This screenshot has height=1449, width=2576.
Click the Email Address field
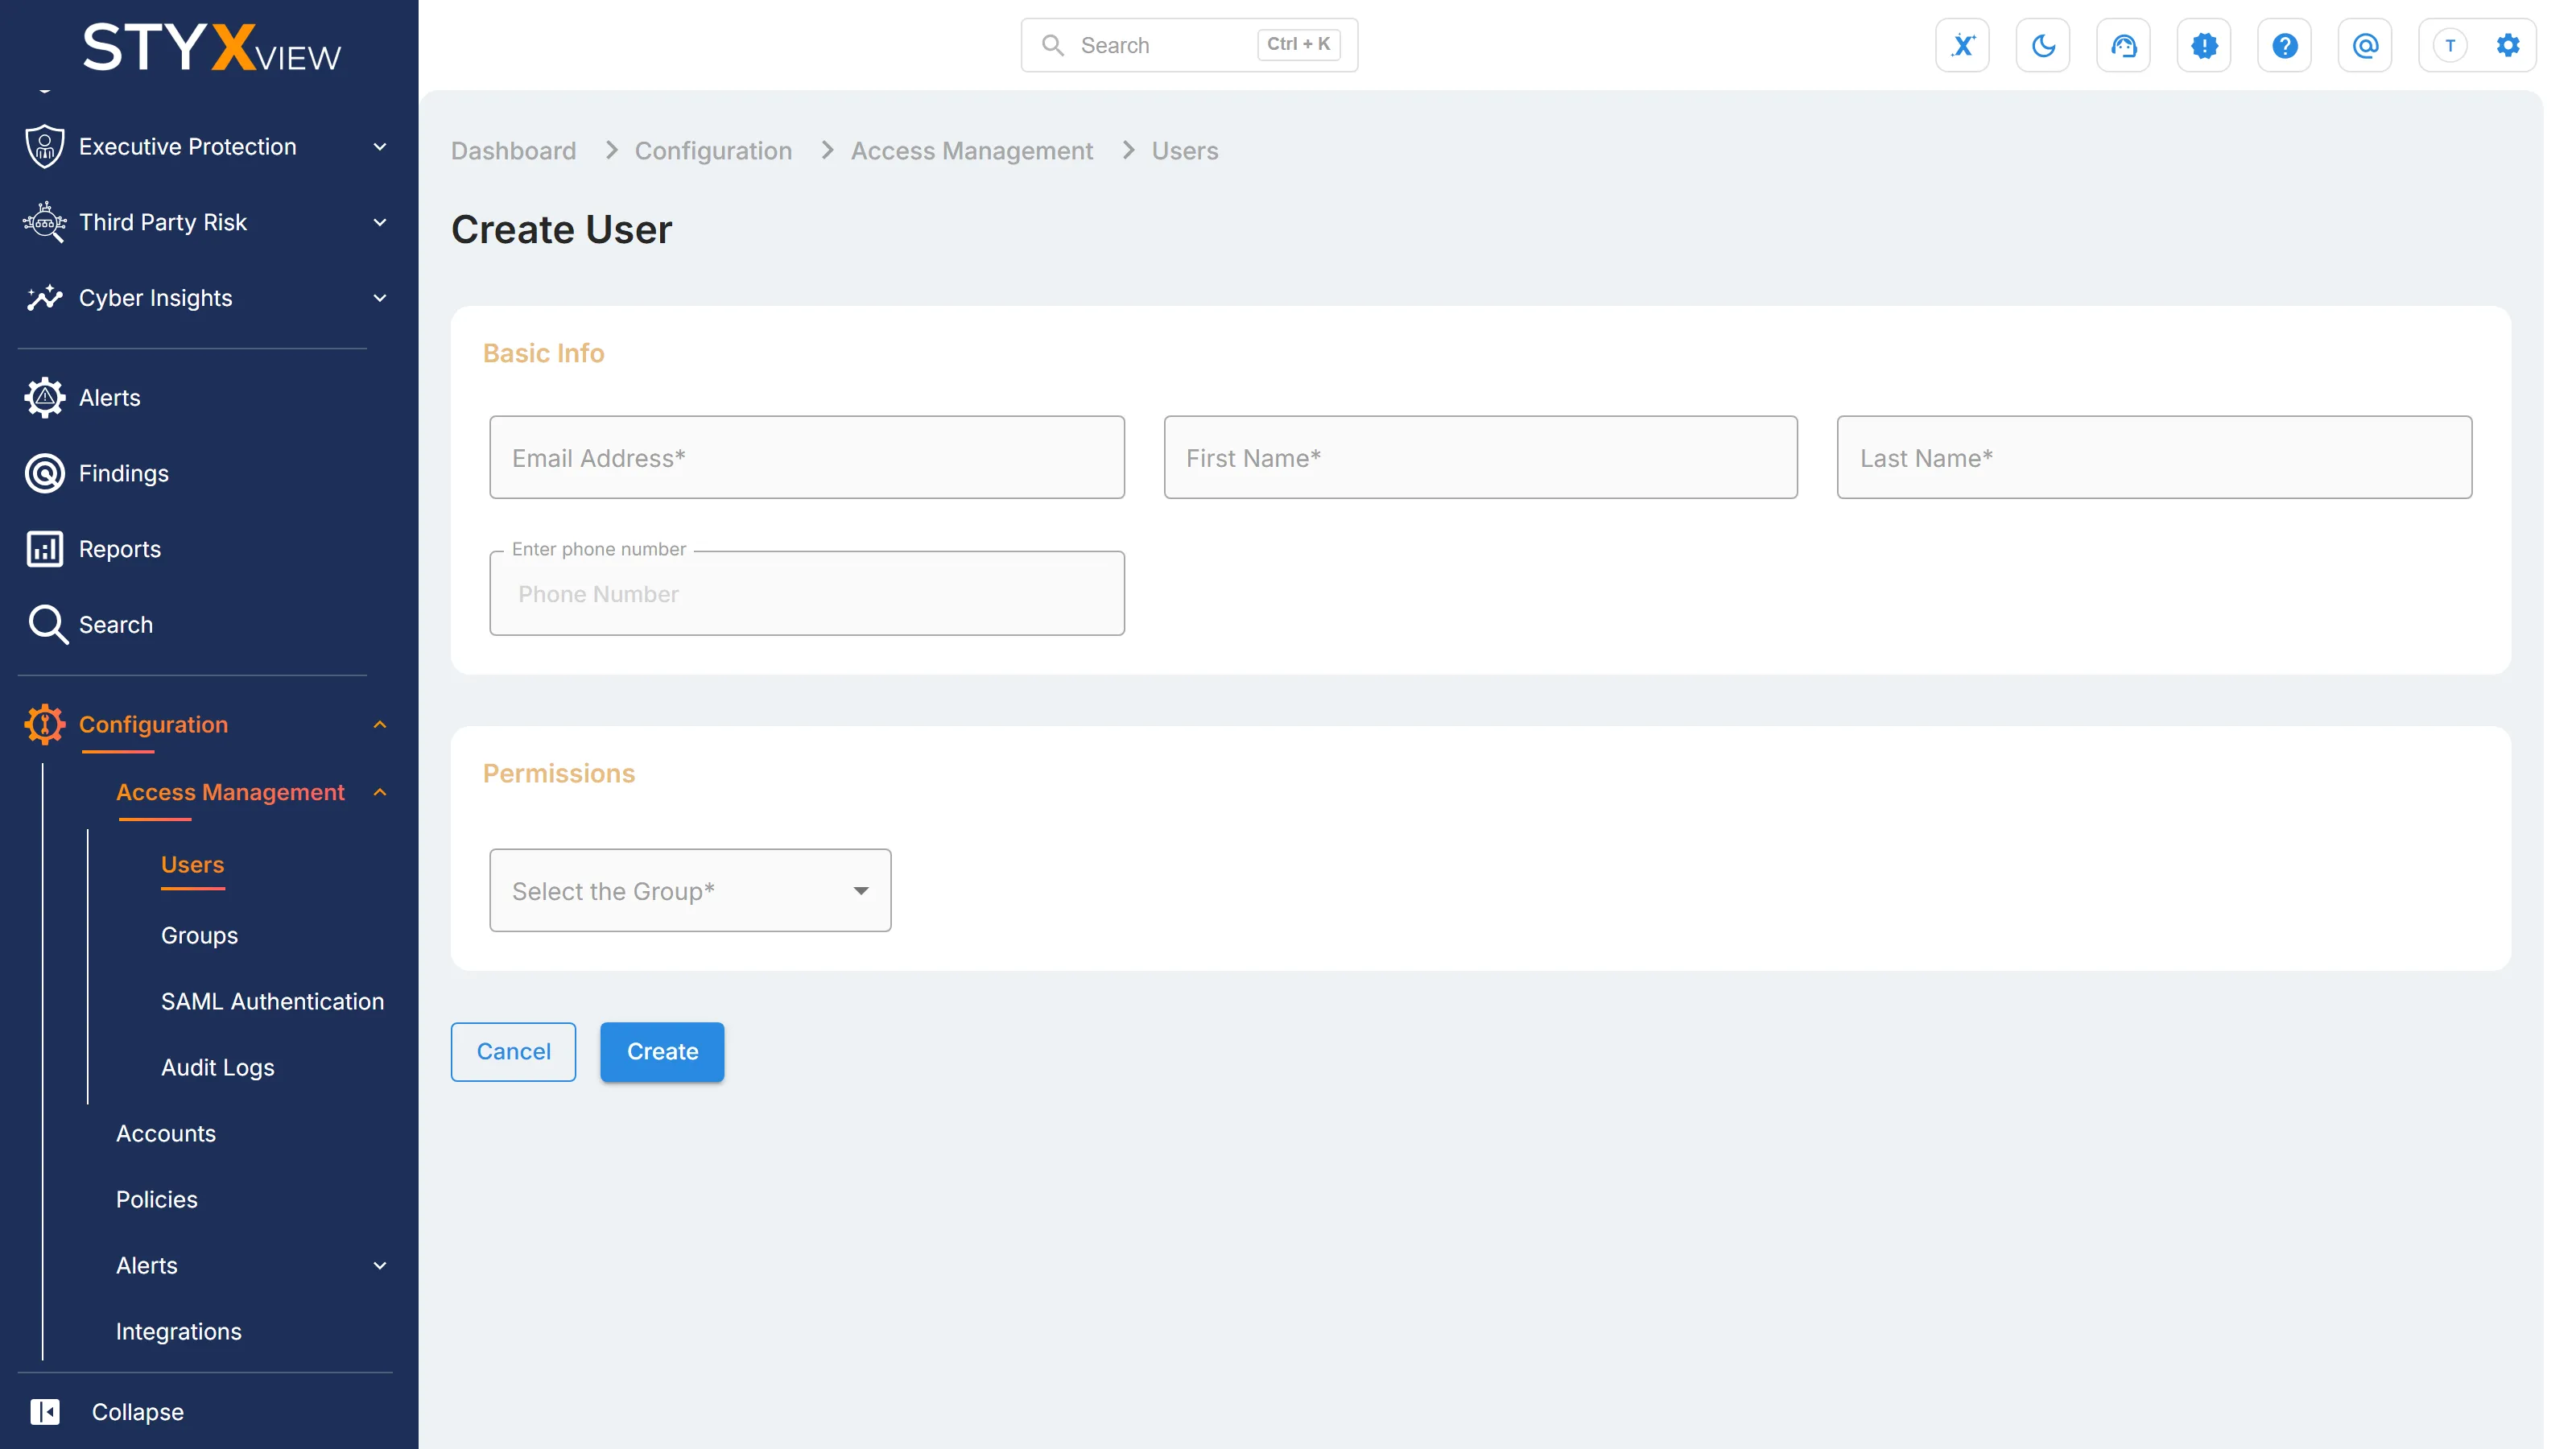(x=807, y=457)
